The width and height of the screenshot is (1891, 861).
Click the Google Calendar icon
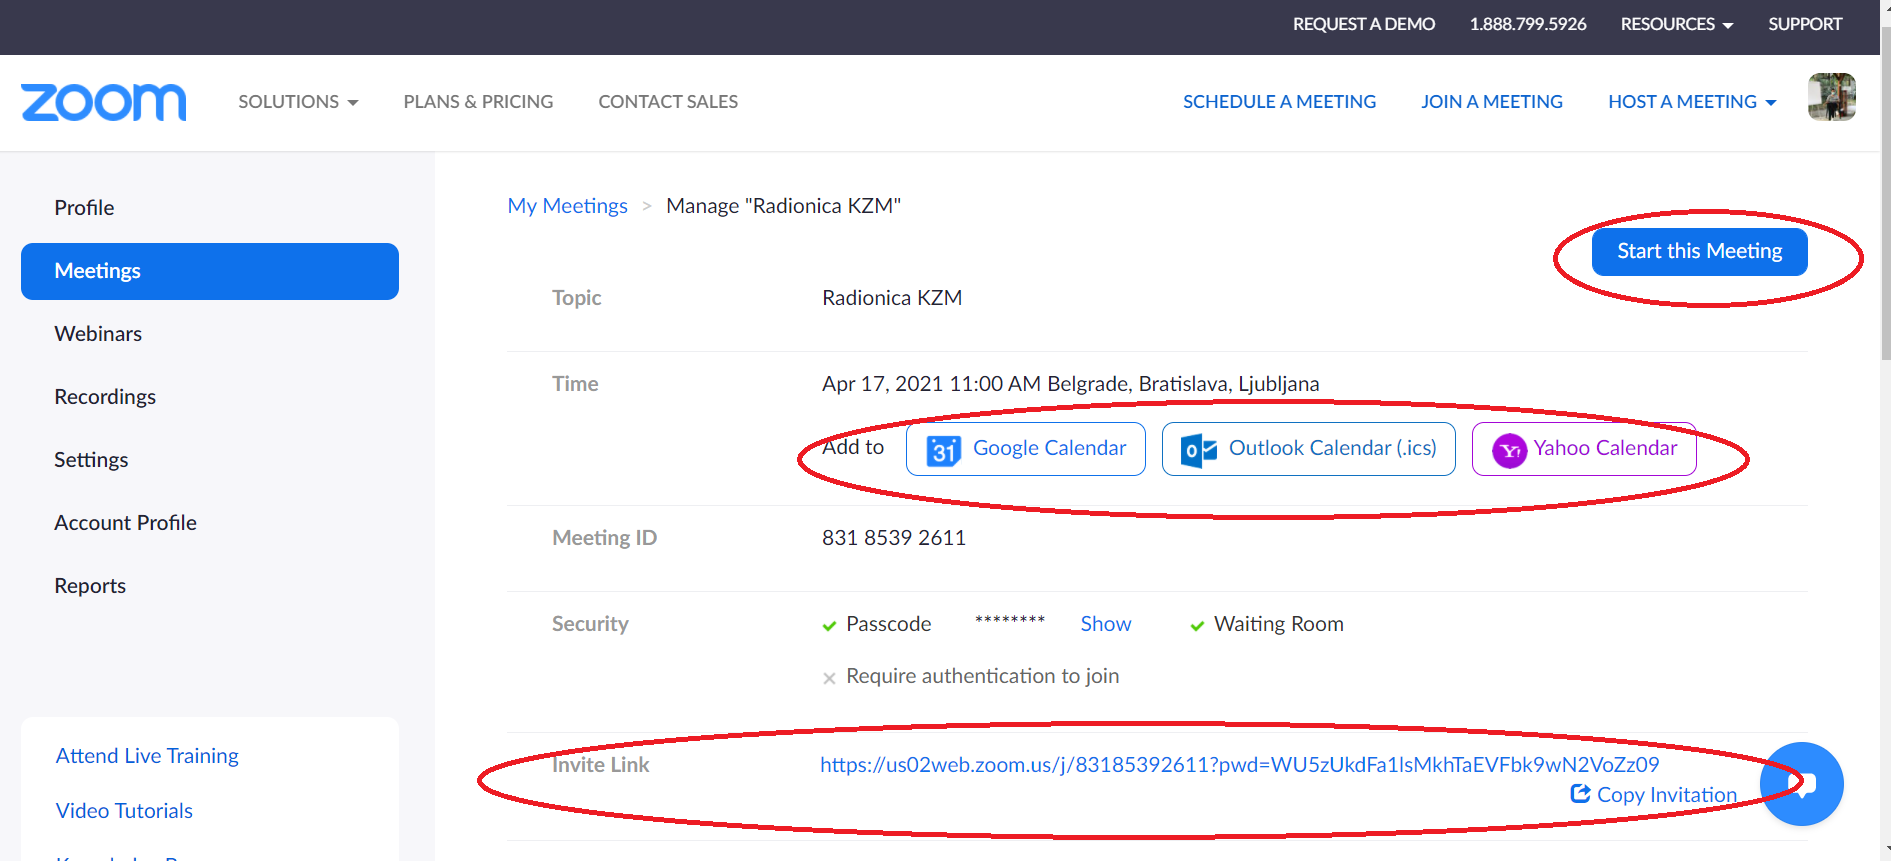point(943,450)
